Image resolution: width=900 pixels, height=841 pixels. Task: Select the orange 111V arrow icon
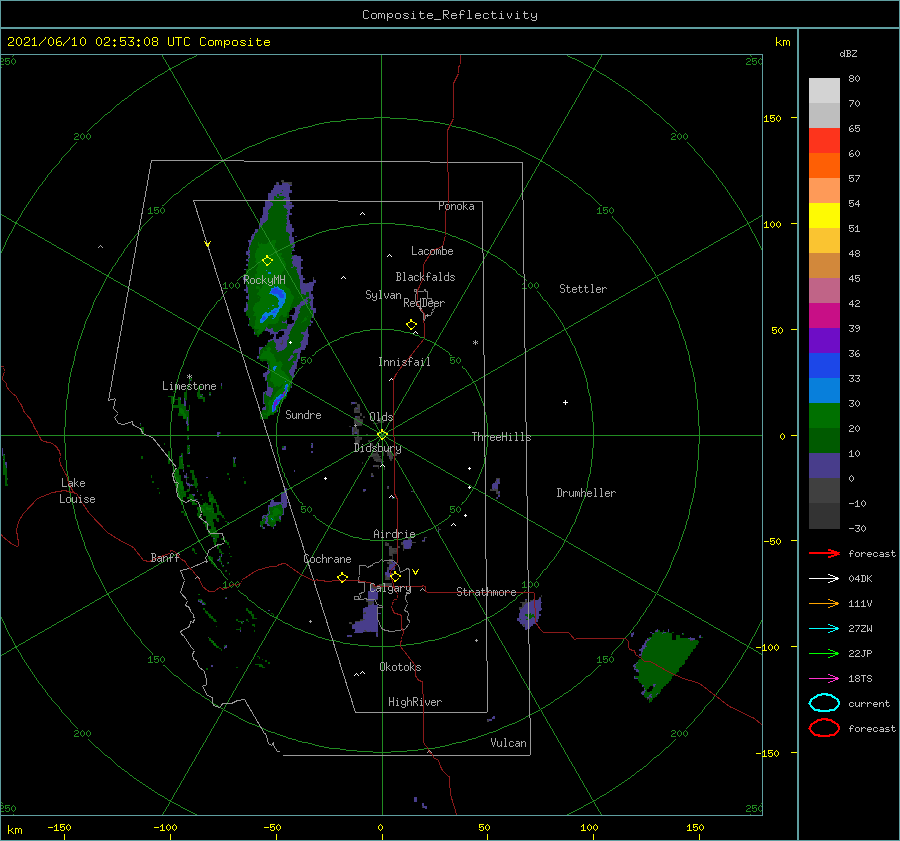[824, 603]
